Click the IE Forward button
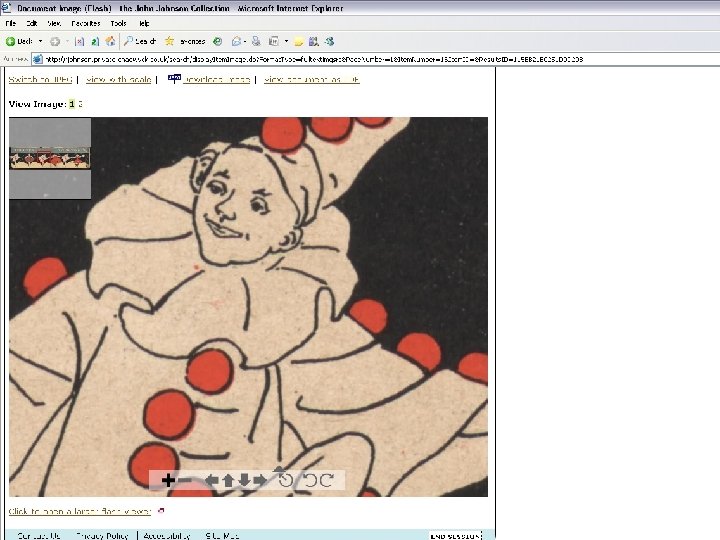 click(55, 42)
